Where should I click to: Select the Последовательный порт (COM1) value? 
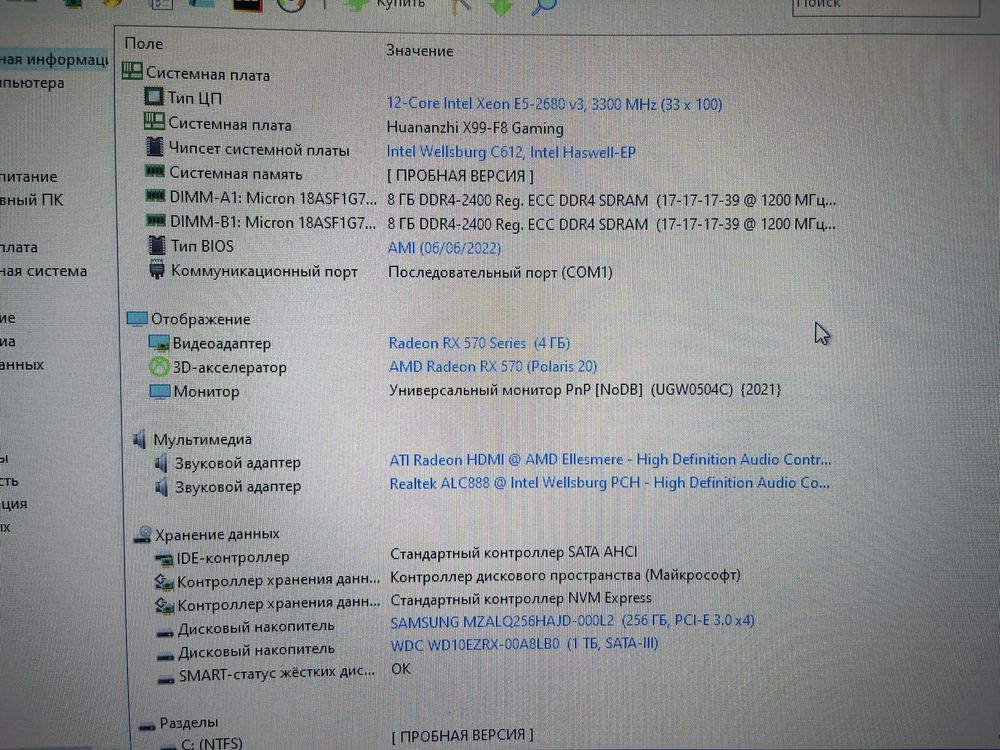(x=500, y=272)
